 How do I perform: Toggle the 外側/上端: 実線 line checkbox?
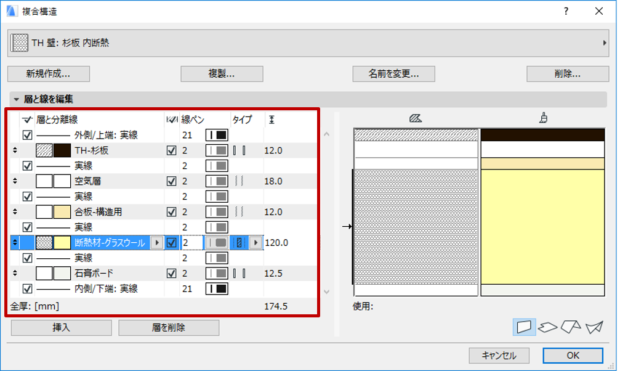27,135
